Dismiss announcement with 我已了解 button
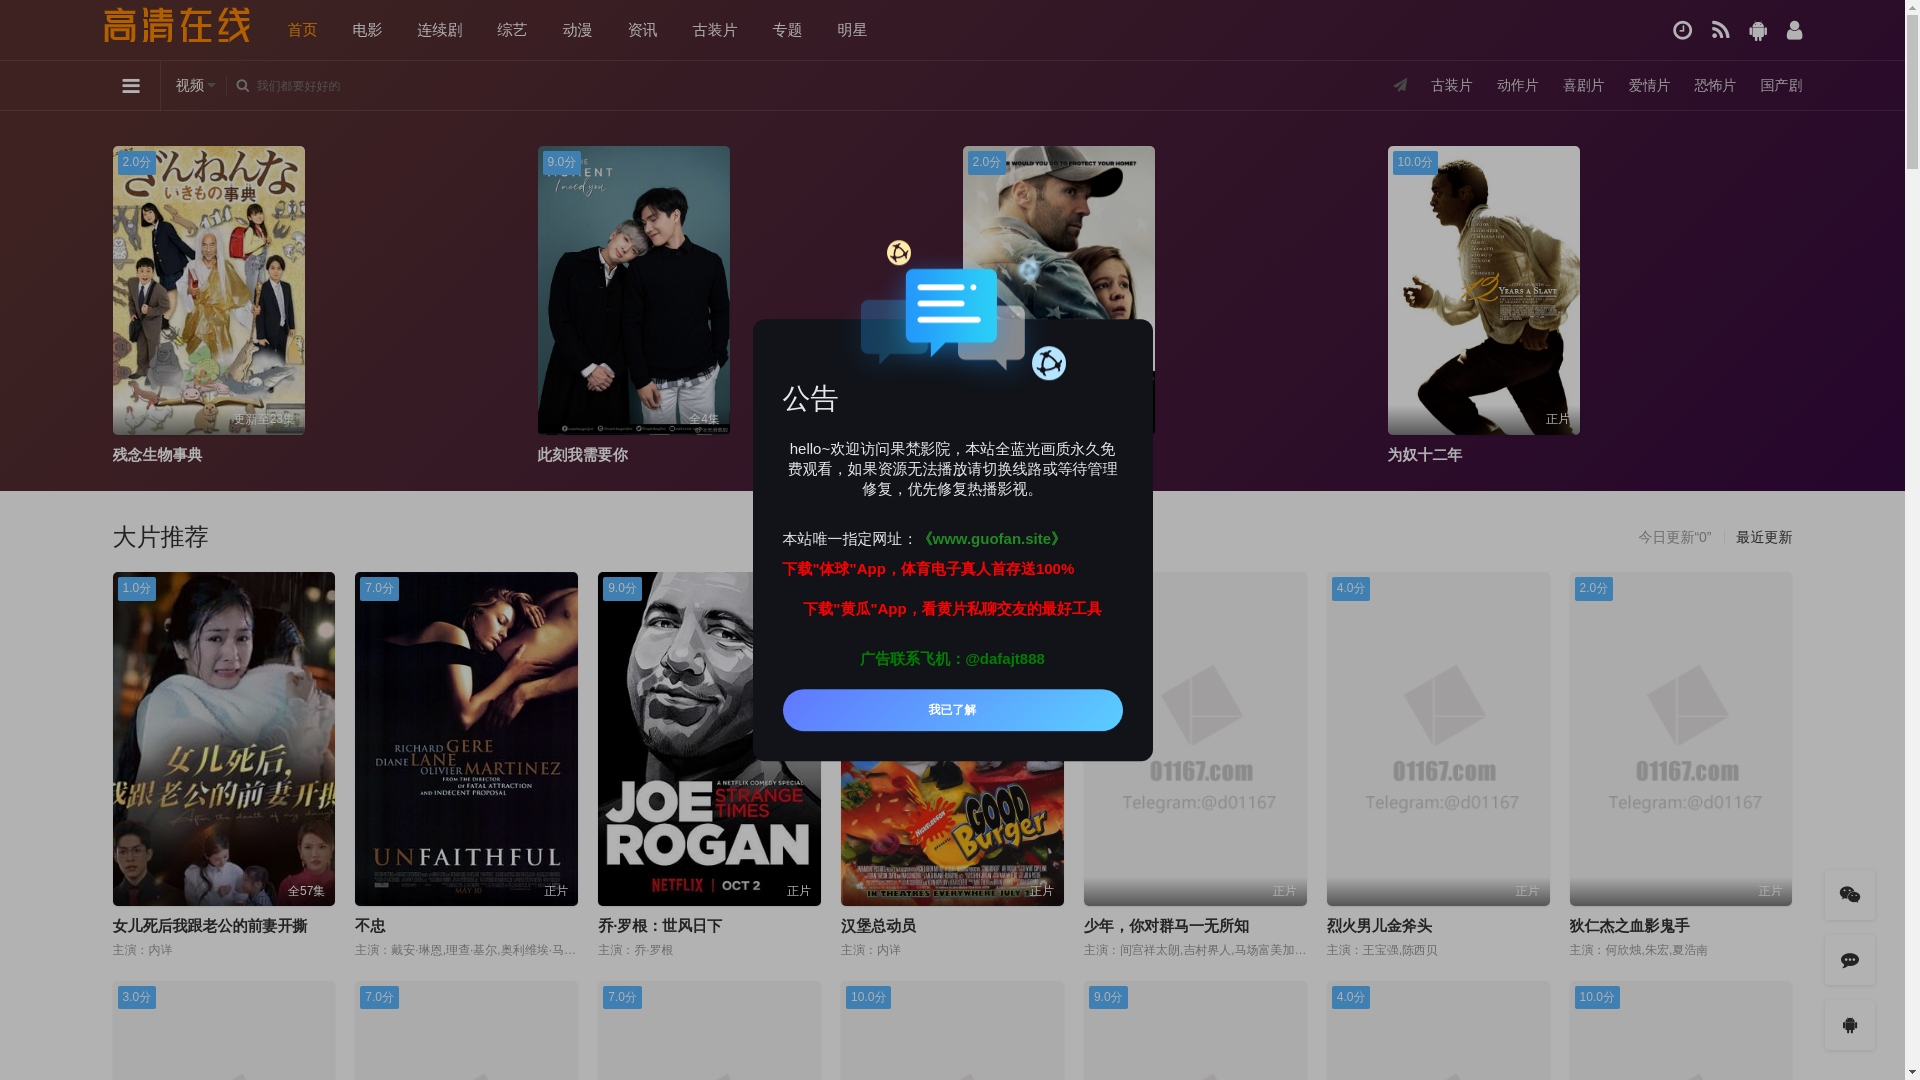Viewport: 1920px width, 1080px height. click(952, 710)
